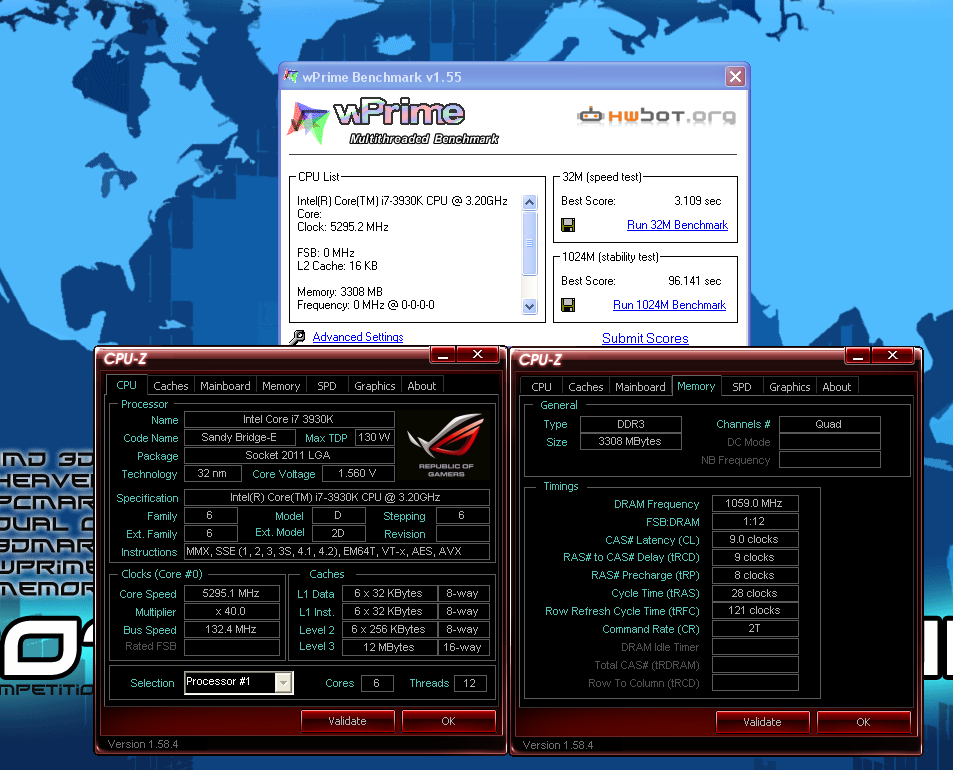Image resolution: width=953 pixels, height=770 pixels.
Task: Open the Processor #1 selection dropdown
Action: [283, 683]
